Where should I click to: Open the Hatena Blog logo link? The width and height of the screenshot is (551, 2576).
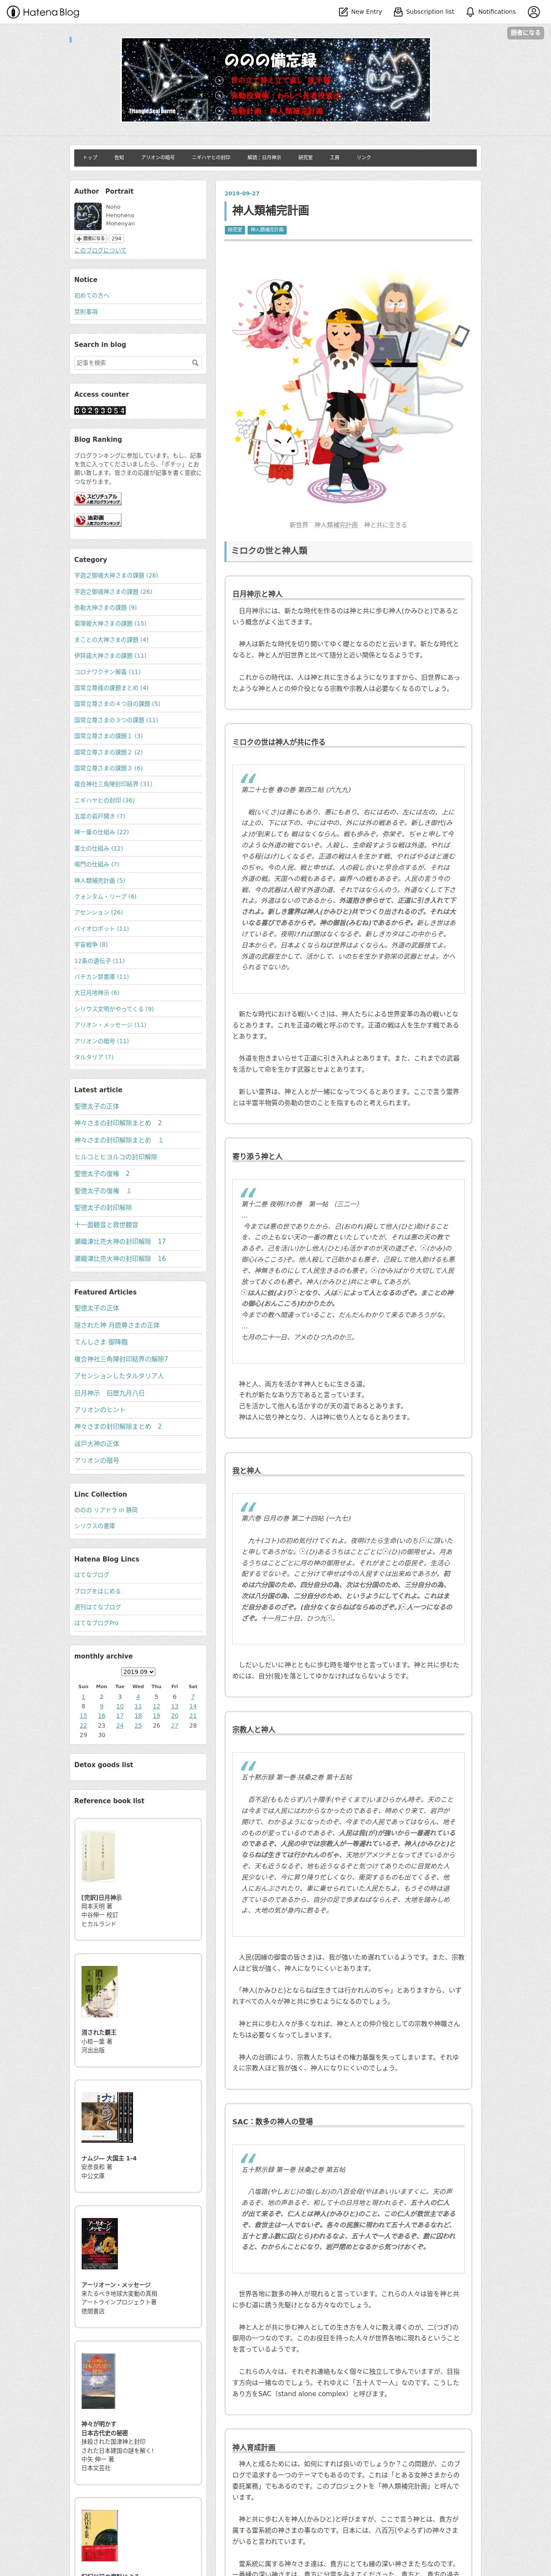(x=43, y=12)
